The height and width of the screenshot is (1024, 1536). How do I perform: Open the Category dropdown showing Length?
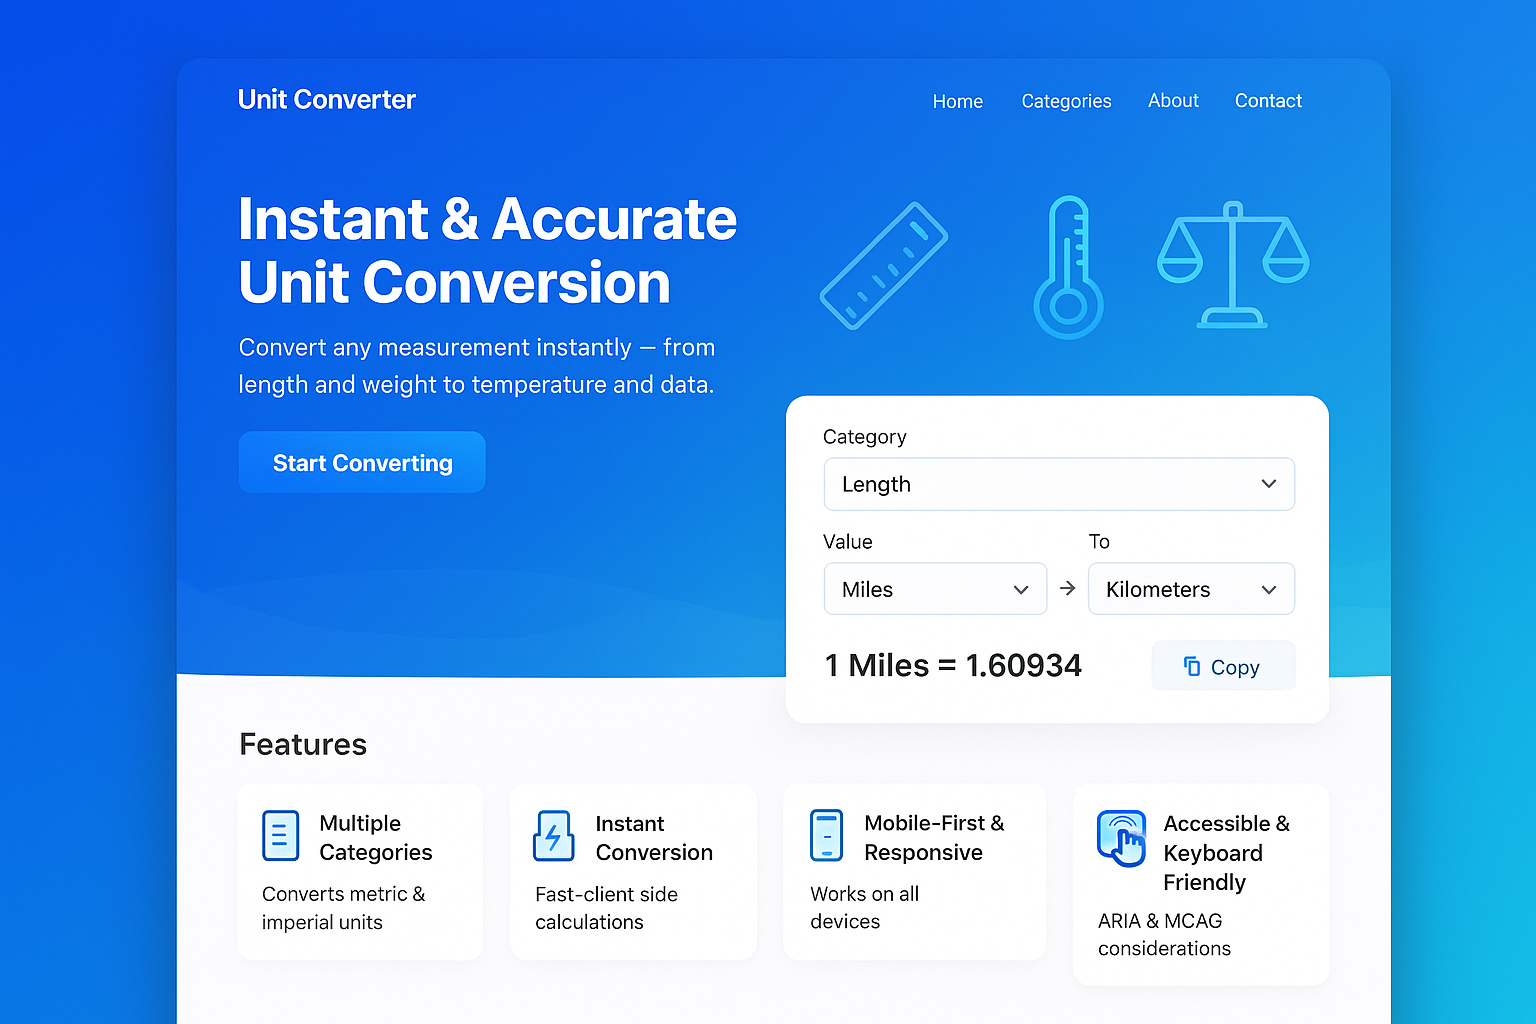(1058, 484)
